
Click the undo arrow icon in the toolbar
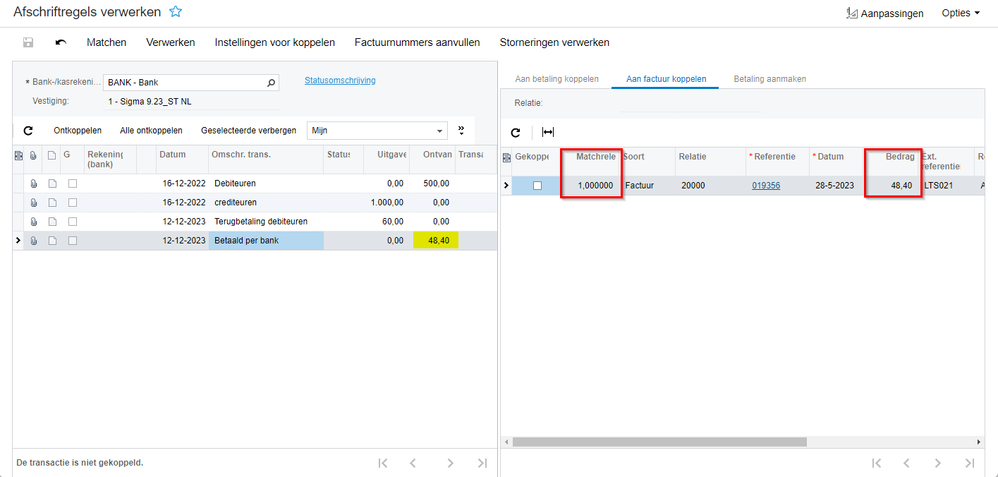pos(61,43)
